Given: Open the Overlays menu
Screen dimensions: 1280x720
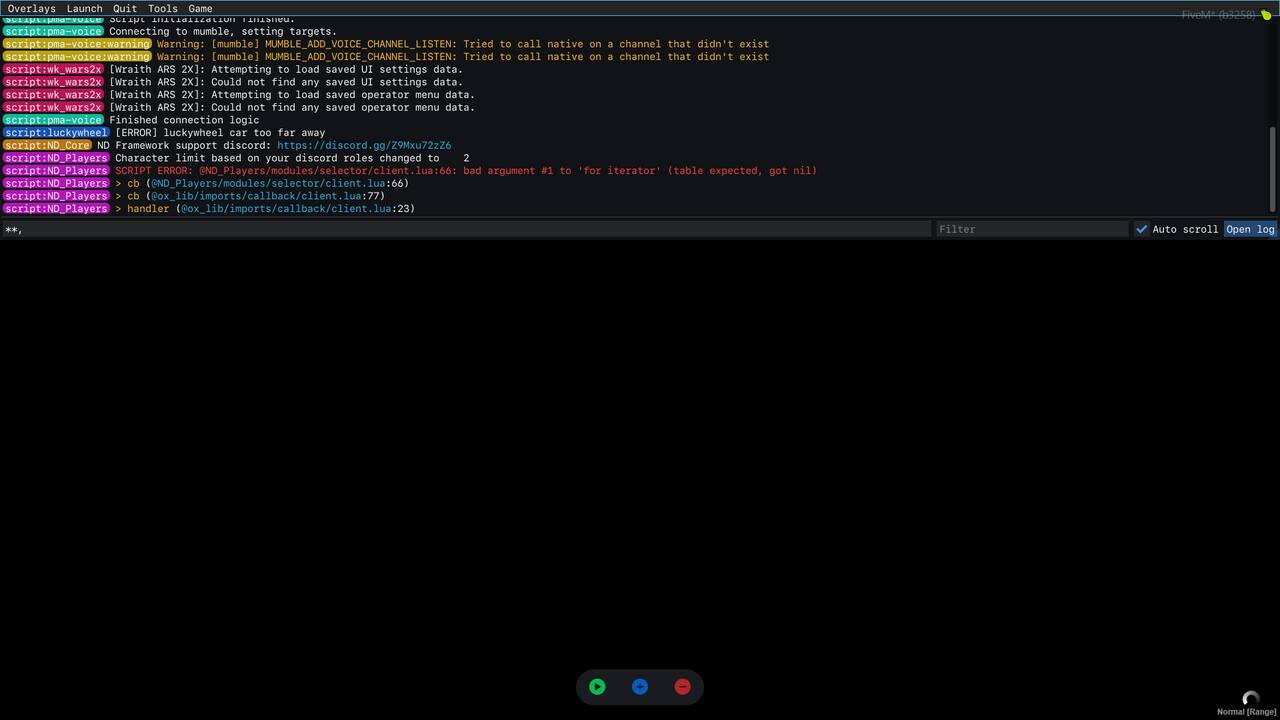Looking at the screenshot, I should (x=32, y=8).
